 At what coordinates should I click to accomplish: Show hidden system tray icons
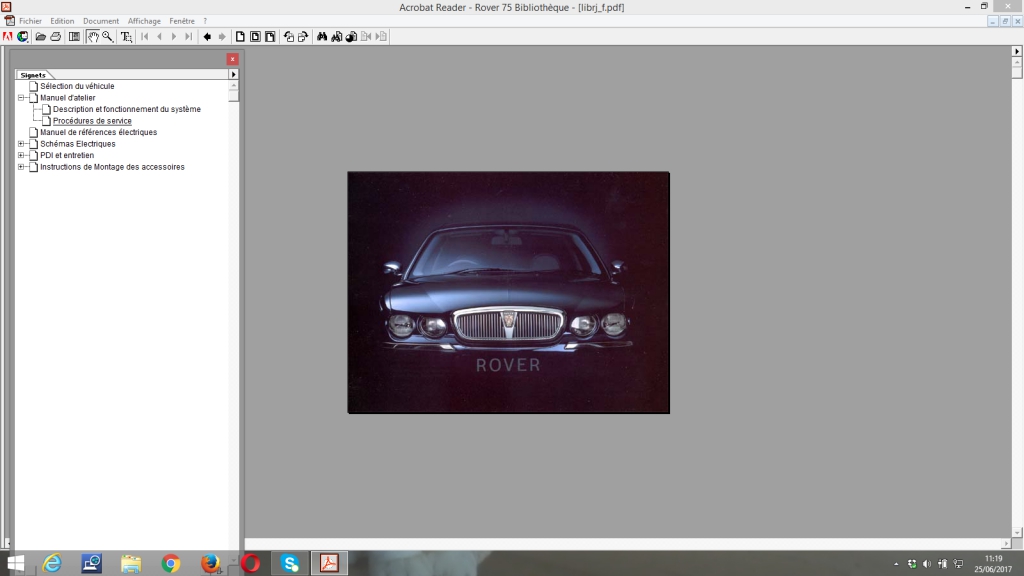tap(896, 564)
